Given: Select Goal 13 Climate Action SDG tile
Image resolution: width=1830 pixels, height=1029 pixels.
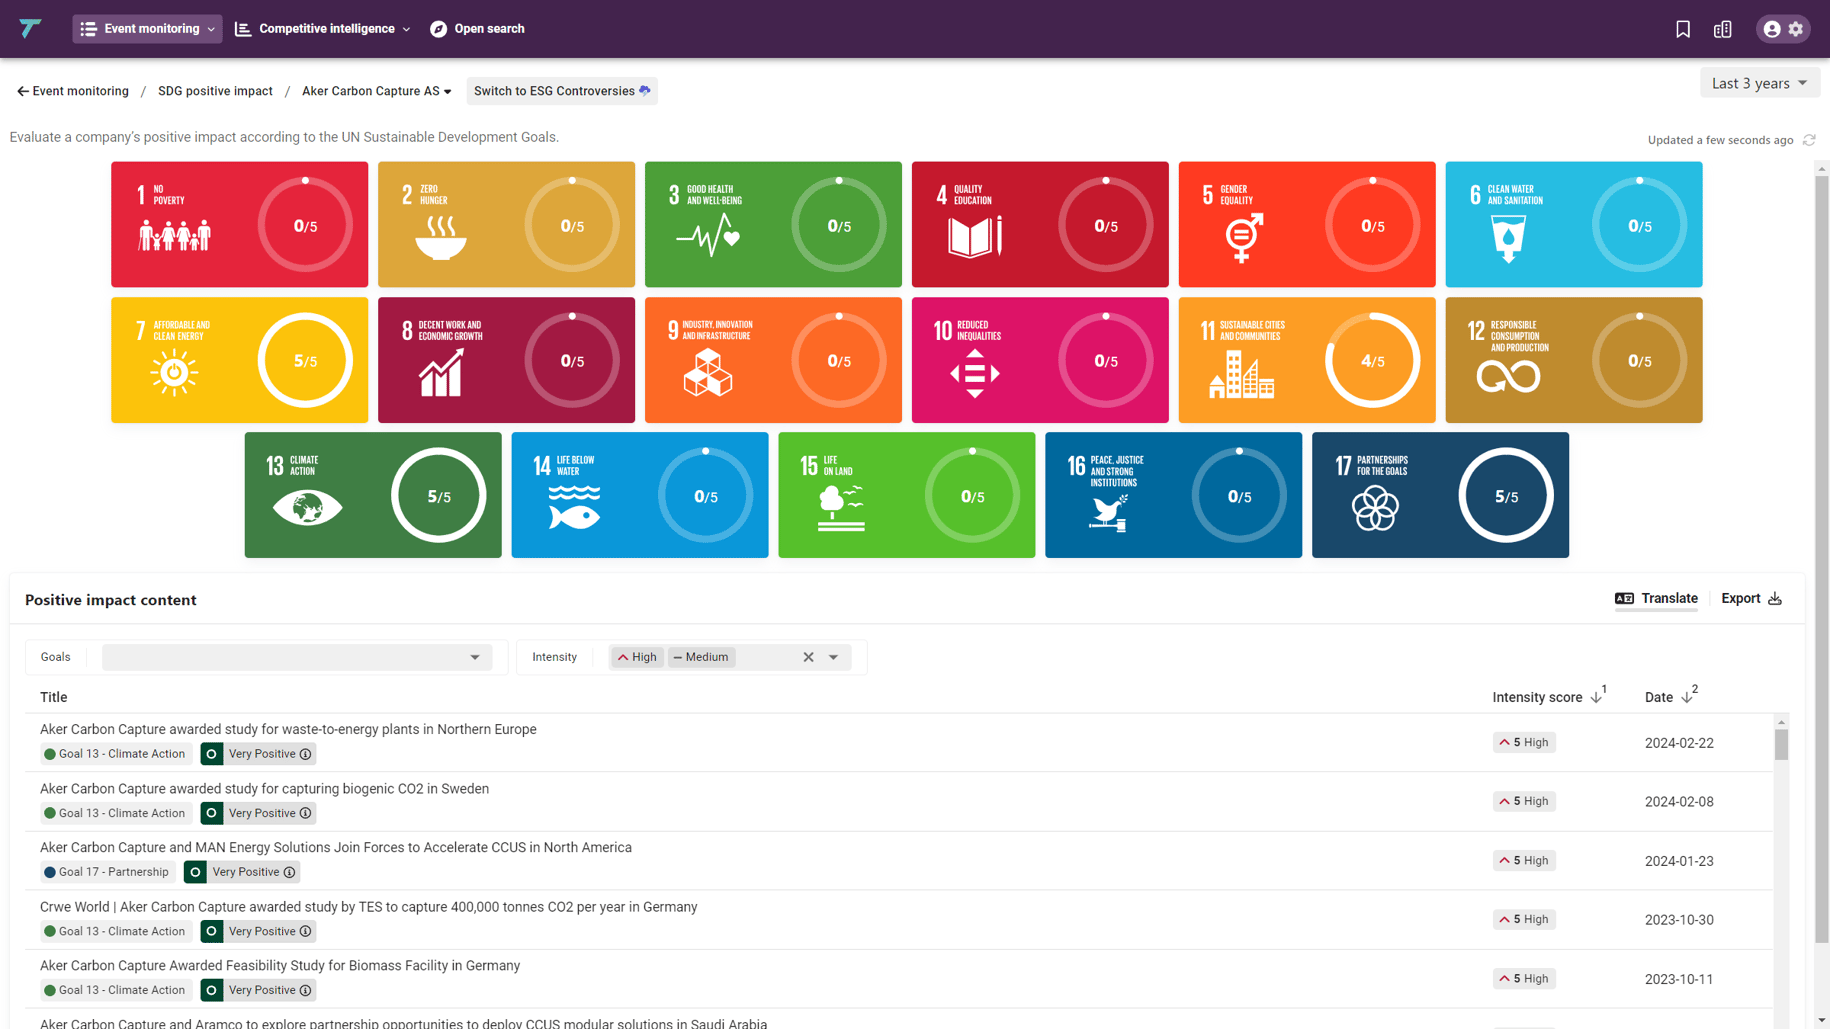Looking at the screenshot, I should point(372,494).
